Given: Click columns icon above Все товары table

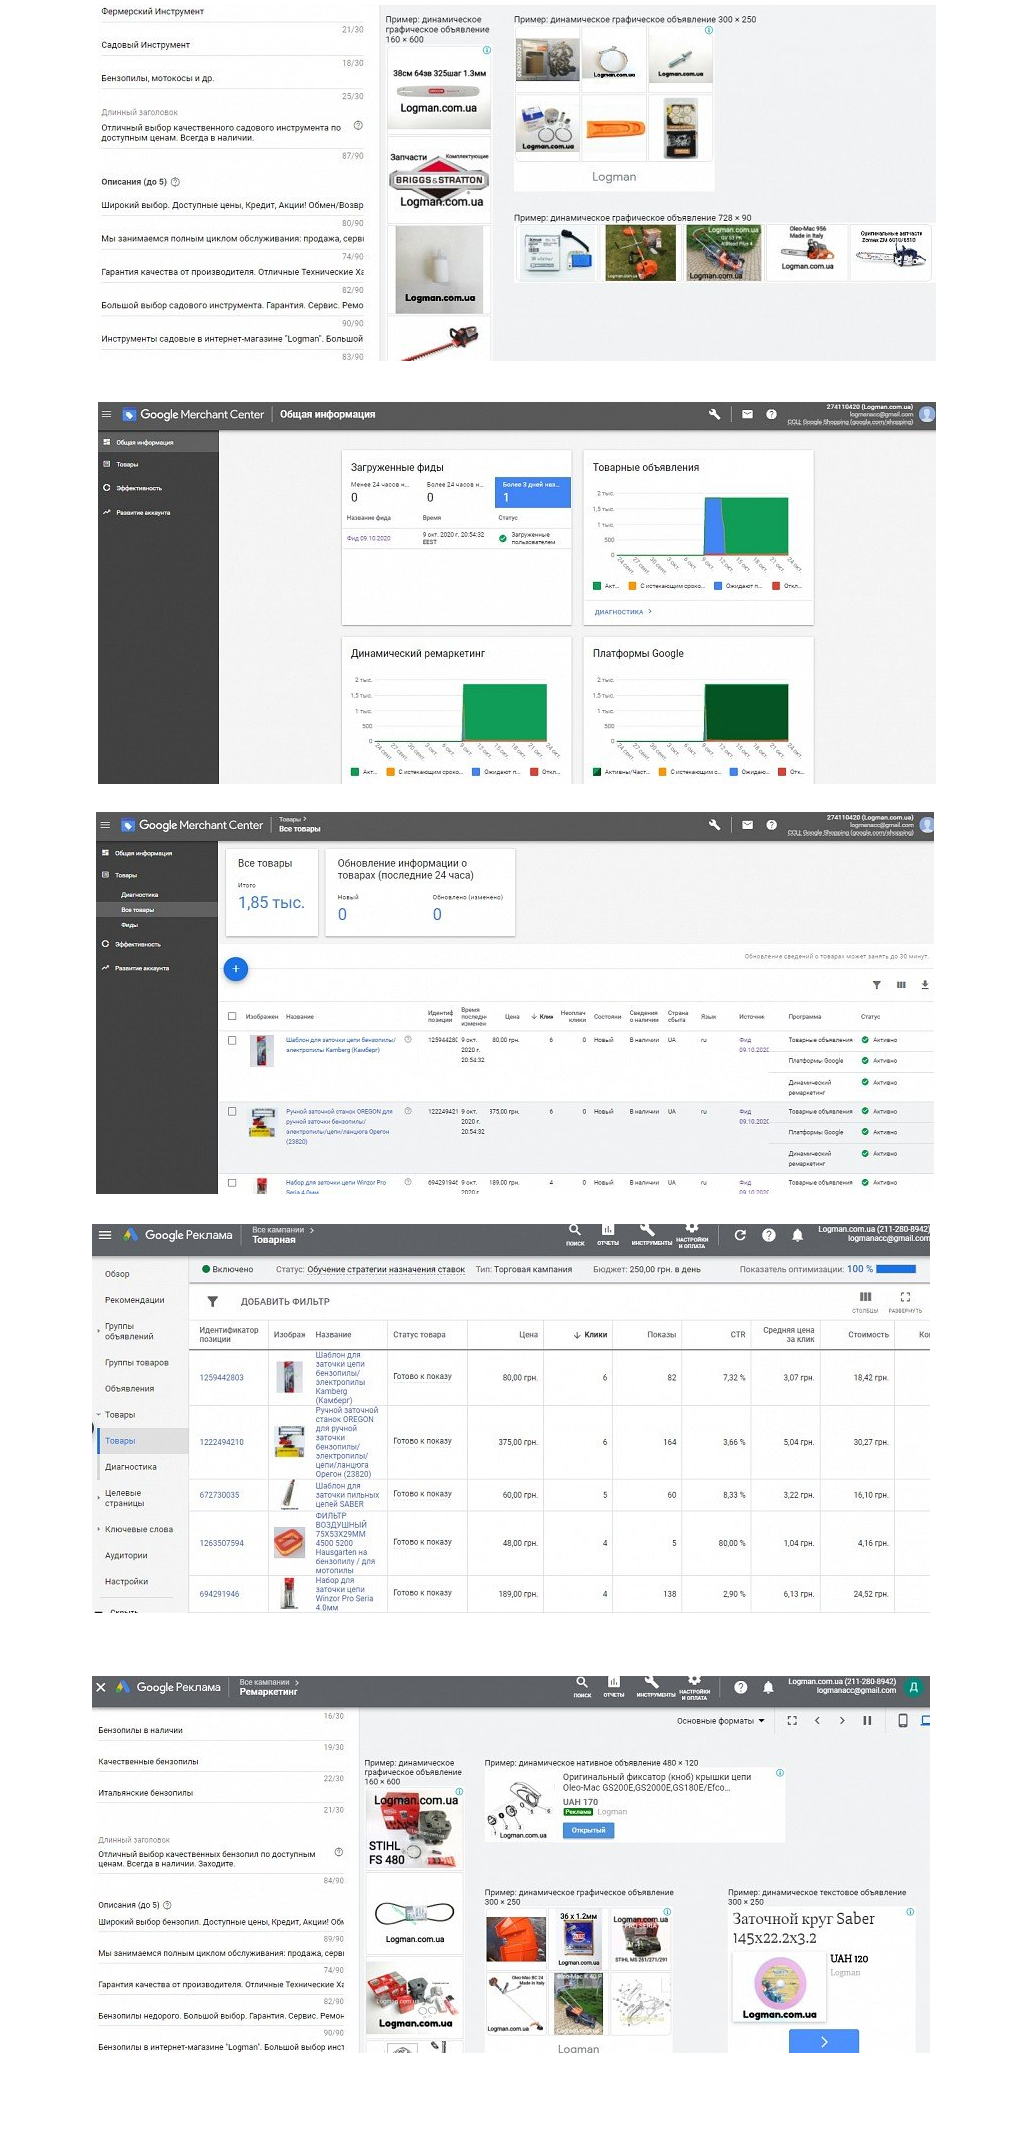Looking at the screenshot, I should coord(901,985).
